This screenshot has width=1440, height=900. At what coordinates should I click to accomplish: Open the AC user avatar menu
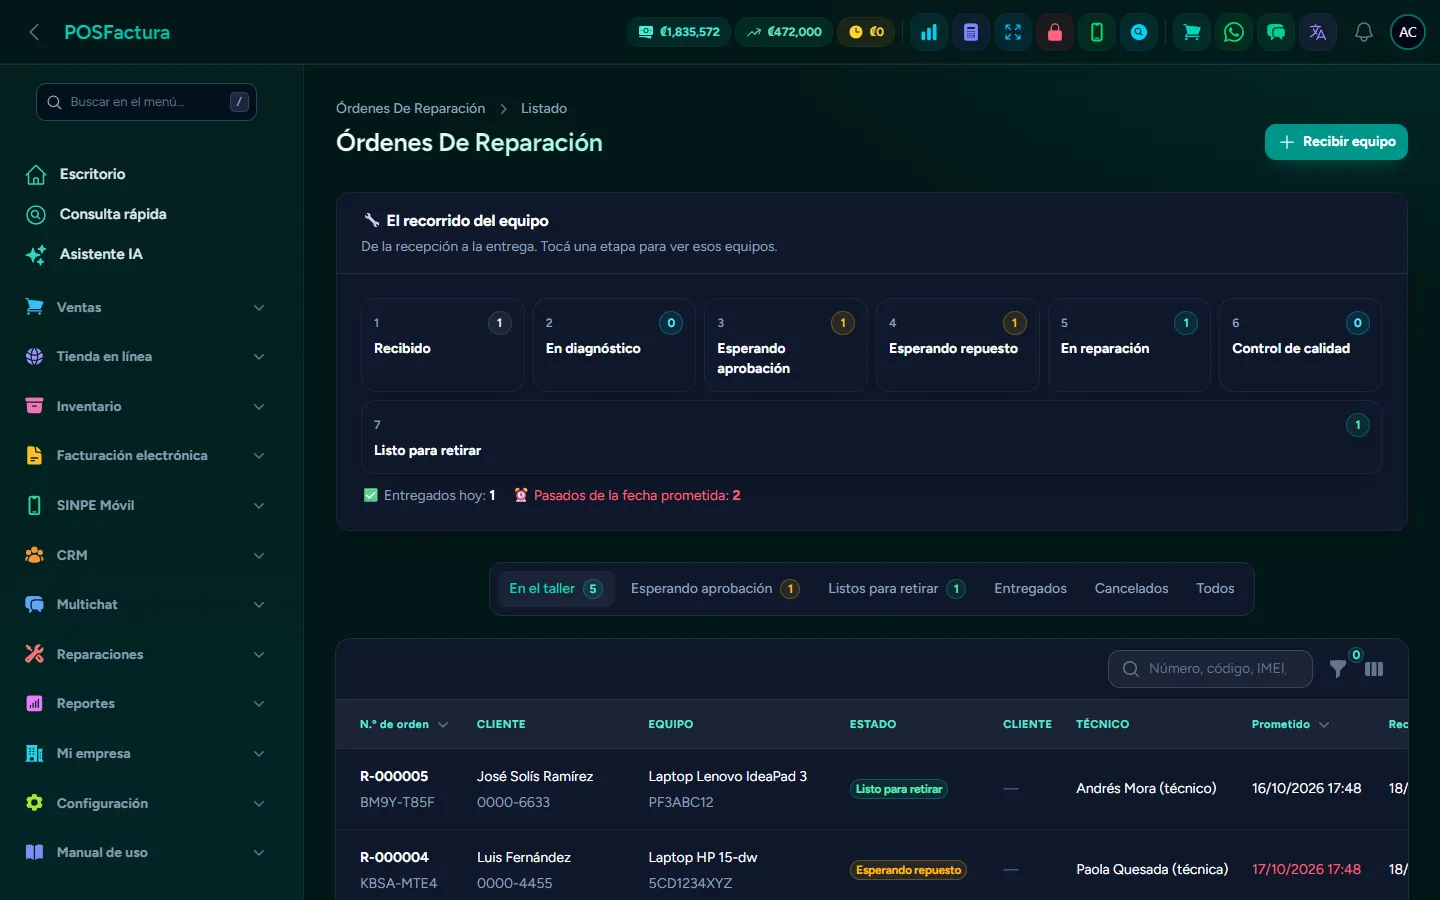click(1408, 32)
